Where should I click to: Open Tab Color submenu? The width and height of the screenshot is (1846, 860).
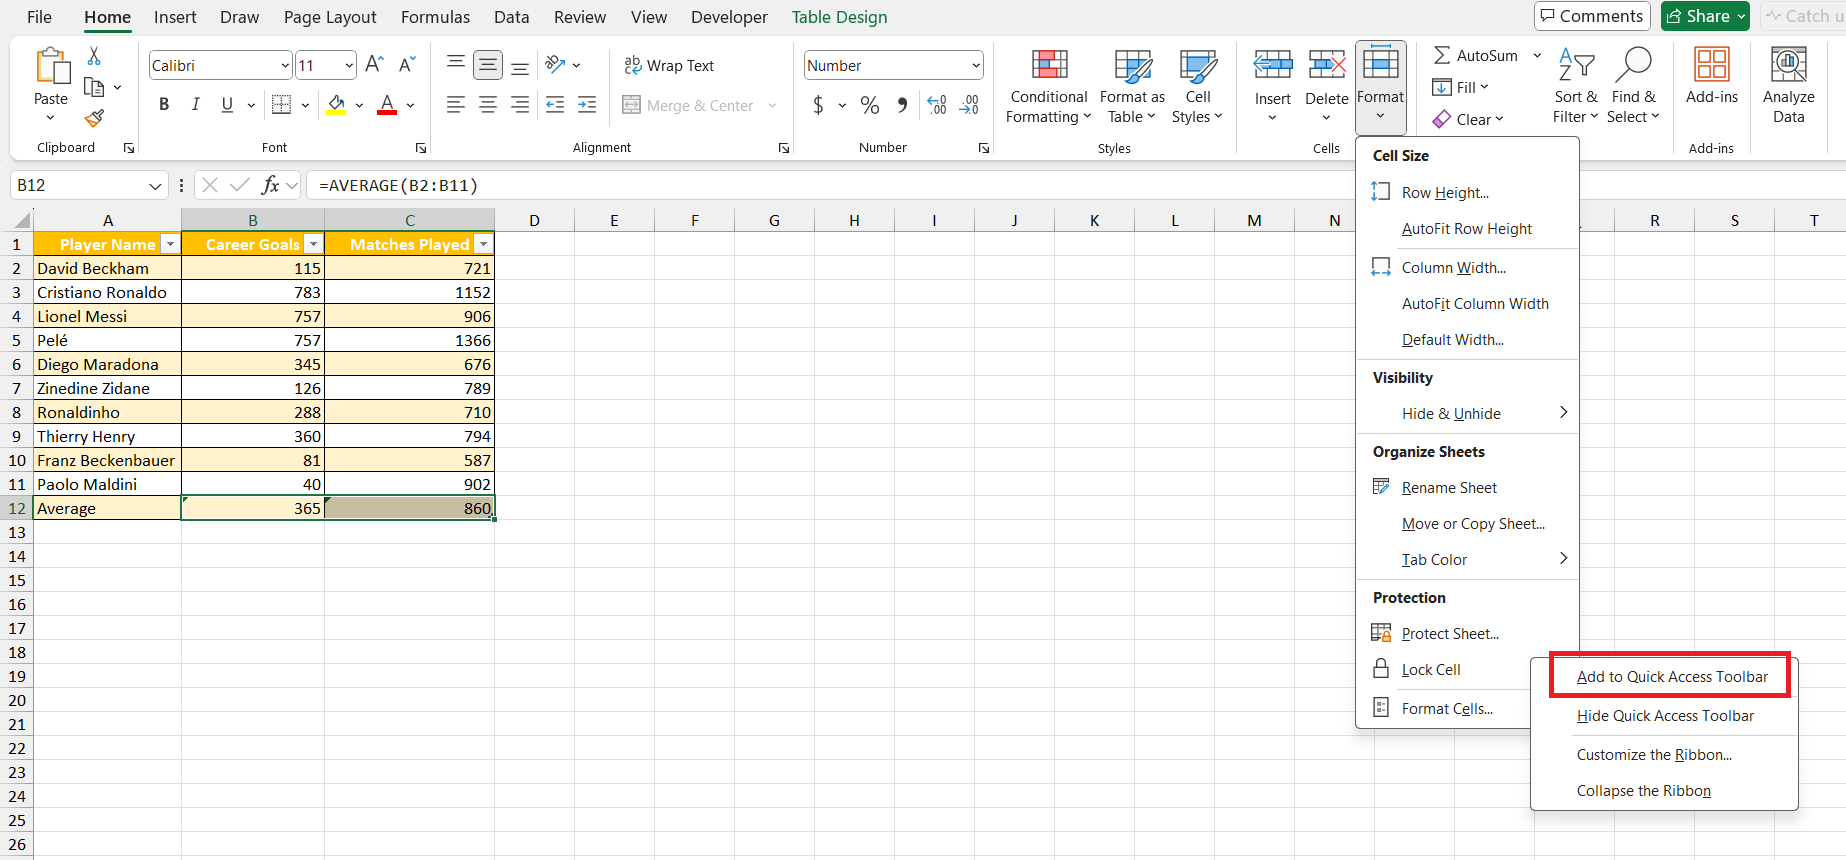pyautogui.click(x=1467, y=560)
